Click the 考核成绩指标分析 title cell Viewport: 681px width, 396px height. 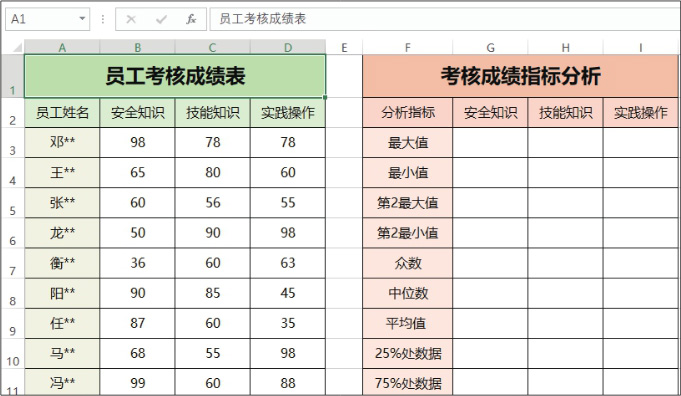click(520, 76)
